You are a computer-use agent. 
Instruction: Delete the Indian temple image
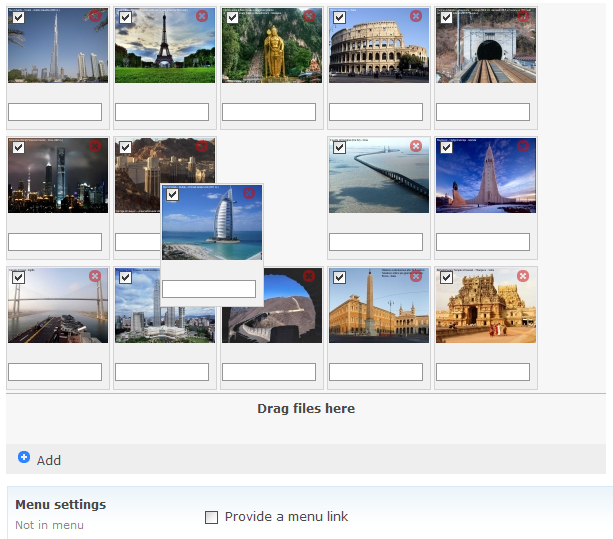coord(523,276)
